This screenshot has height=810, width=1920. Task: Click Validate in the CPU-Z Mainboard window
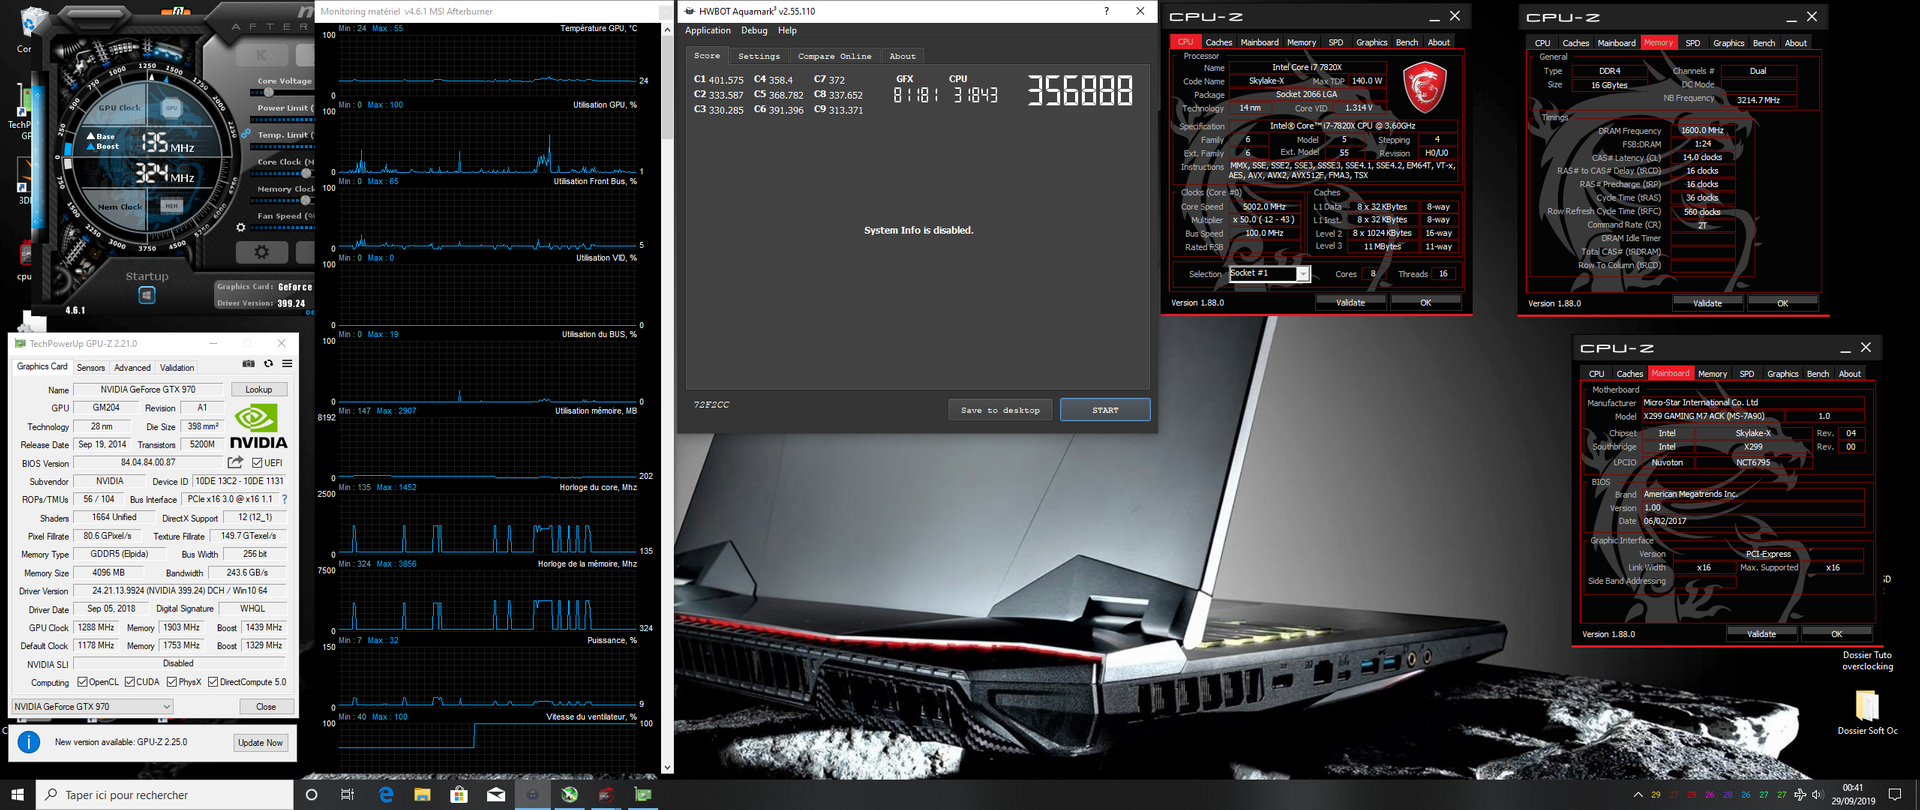click(x=1762, y=634)
